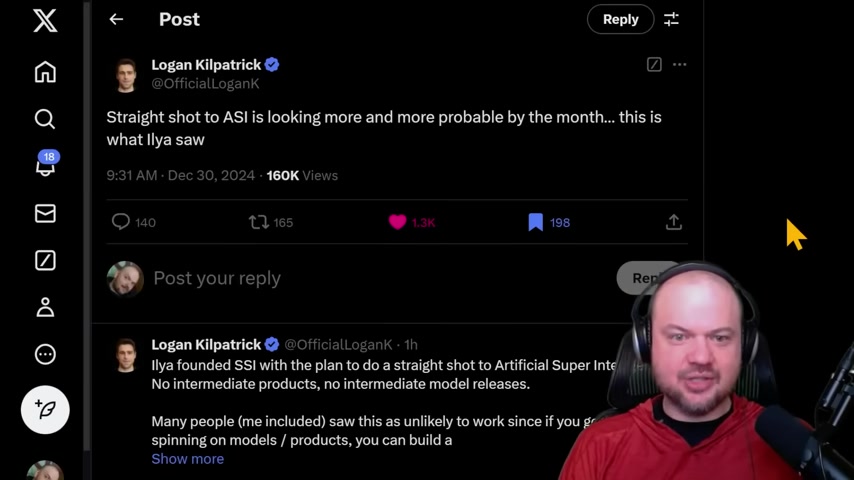Viewport: 854px width, 480px height.
Task: Go to Home in sidebar
Action: point(45,72)
